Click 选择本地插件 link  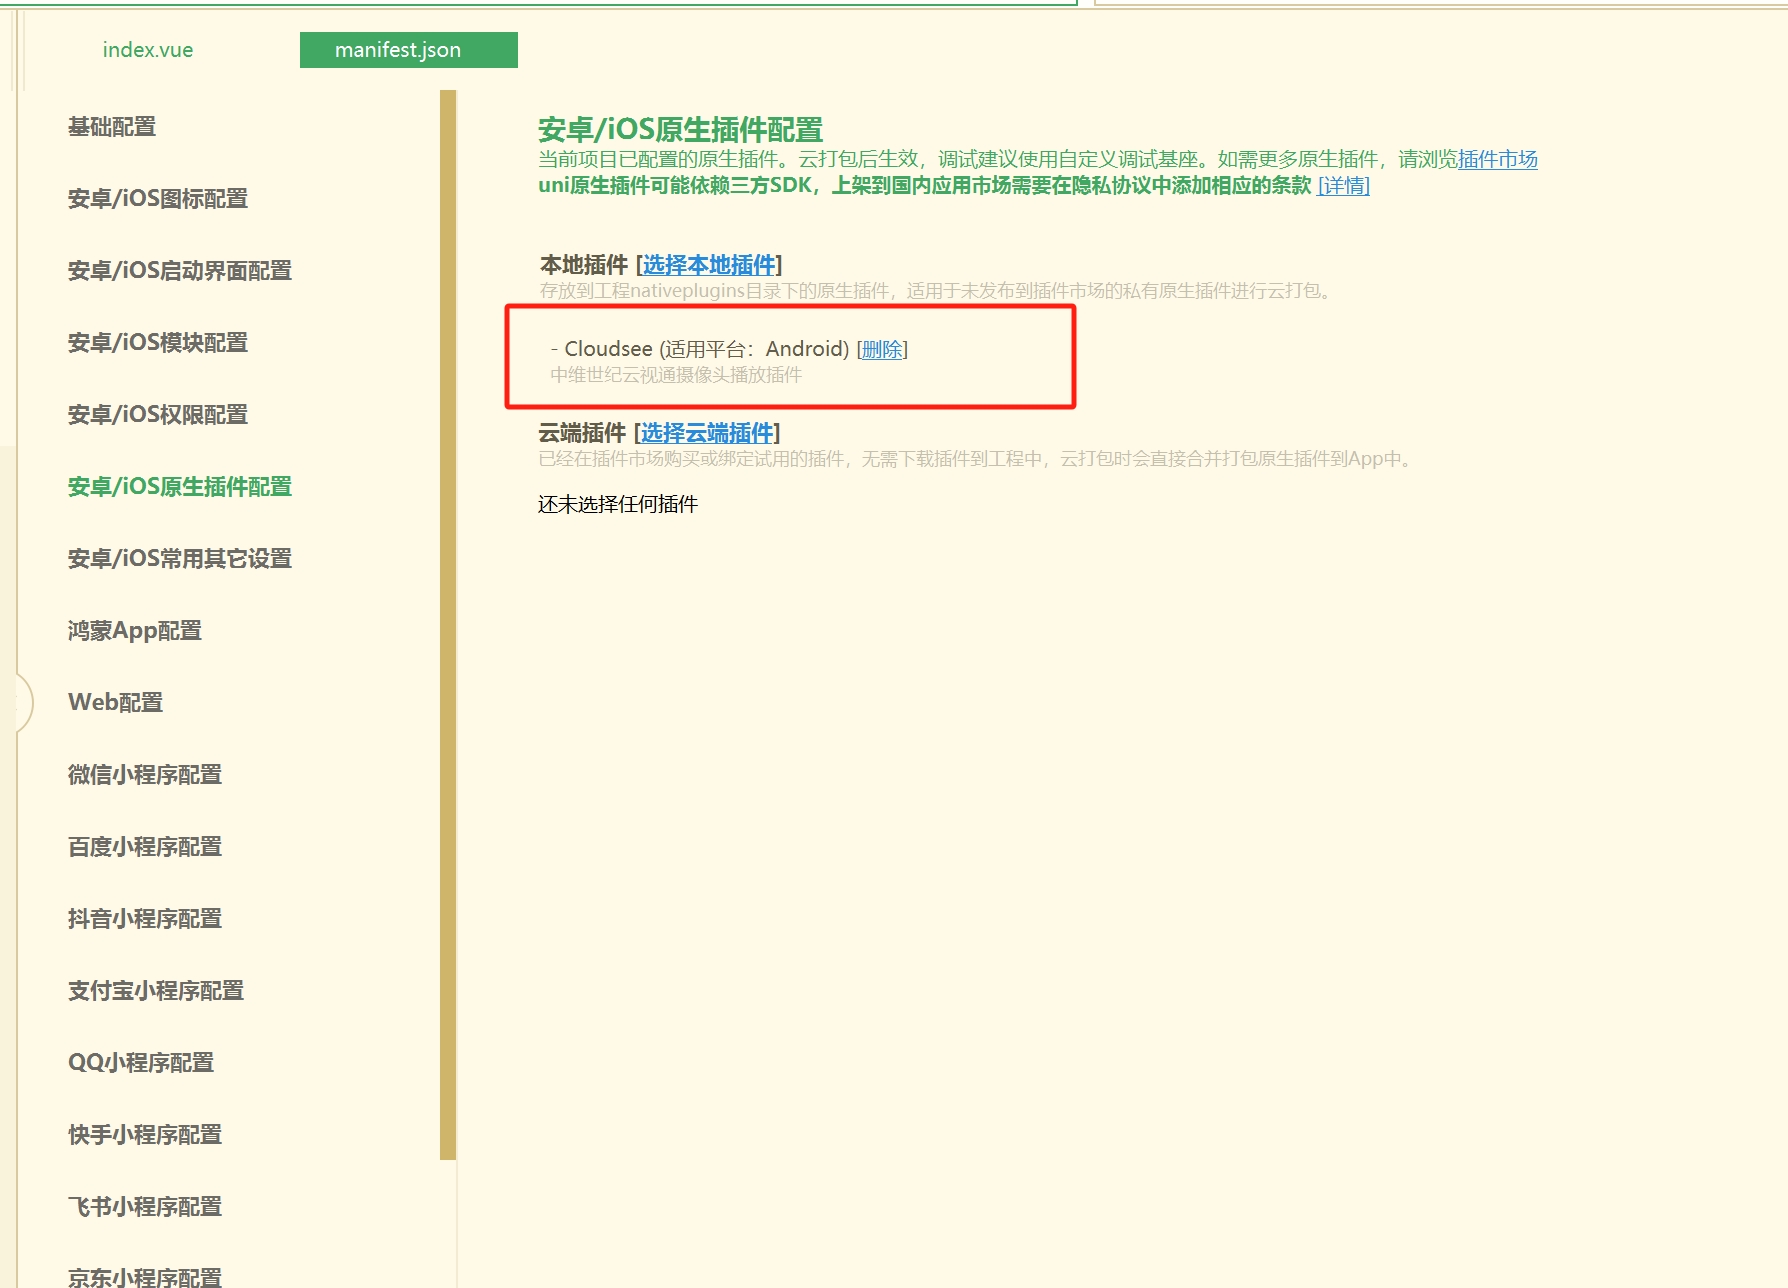[x=709, y=265]
